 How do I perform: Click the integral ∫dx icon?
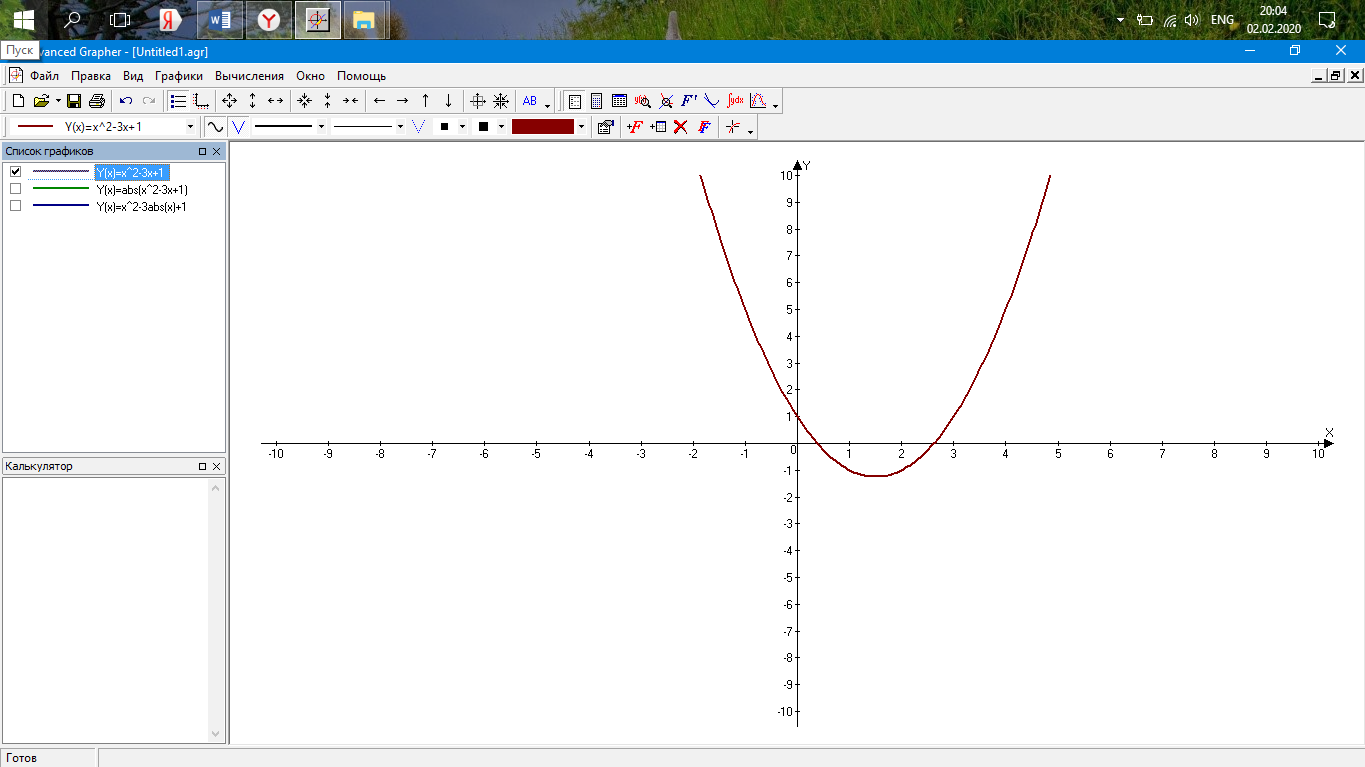(x=735, y=101)
